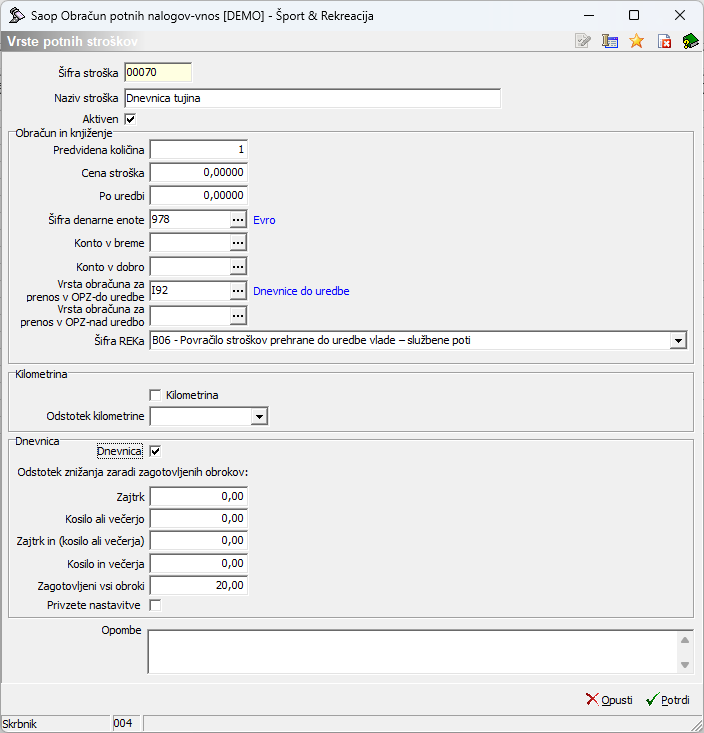Focus the Predvidena količina field
704x733 pixels.
(x=199, y=150)
